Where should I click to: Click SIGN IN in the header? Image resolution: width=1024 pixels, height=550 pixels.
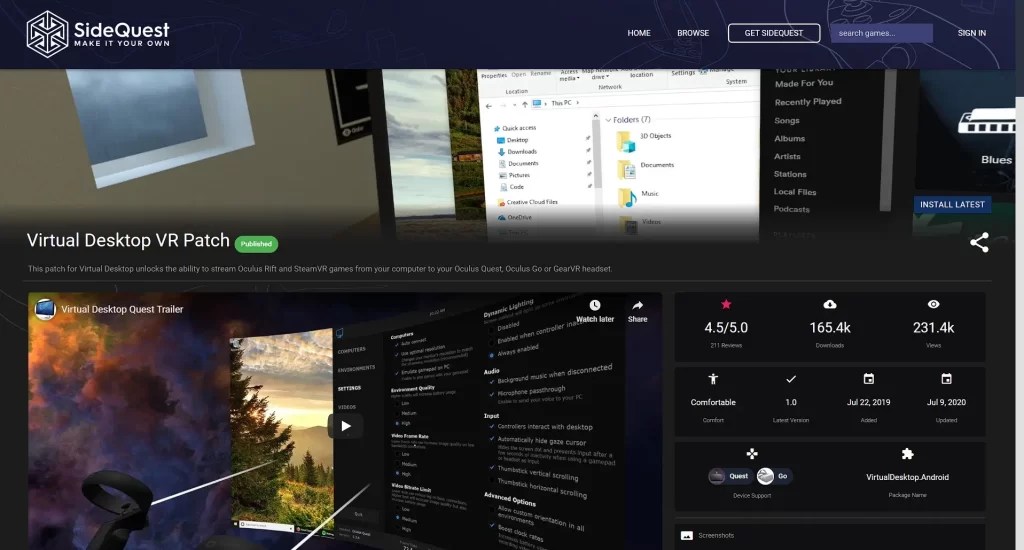tap(972, 33)
